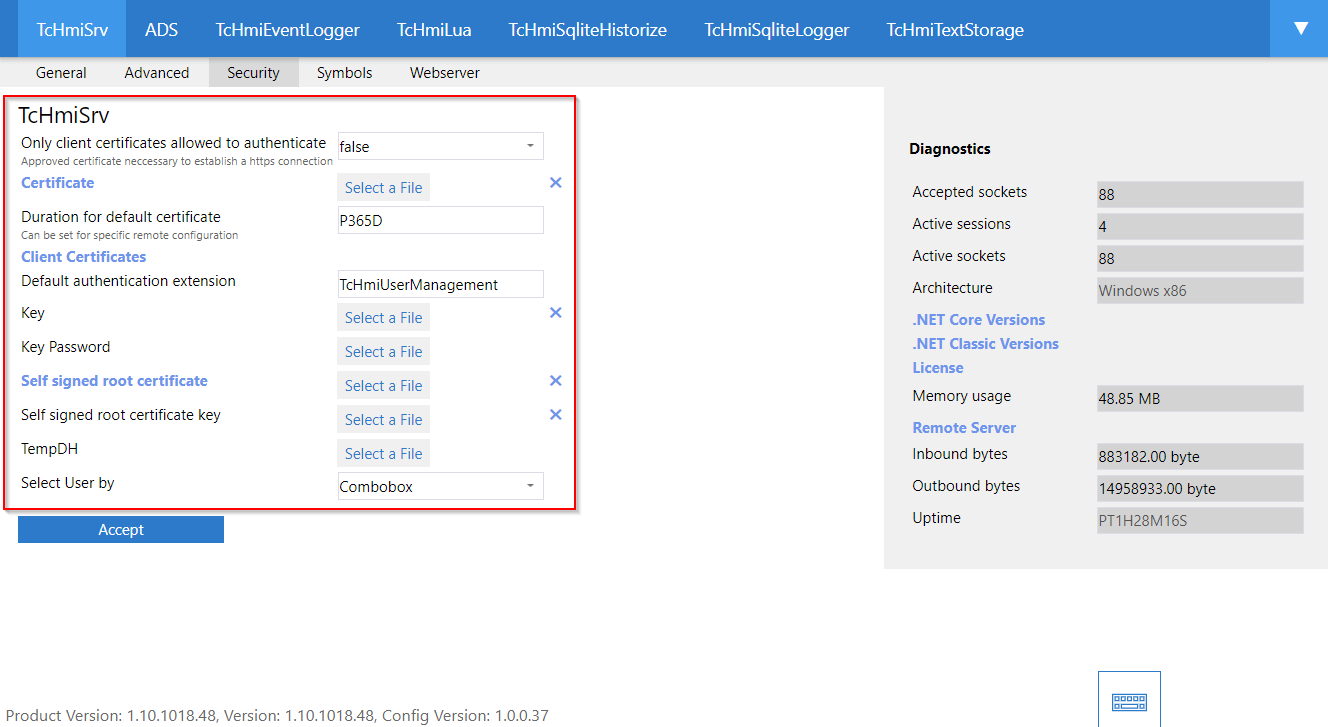Pick a file for Self signed root certificate
1328x727 pixels.
(x=384, y=386)
